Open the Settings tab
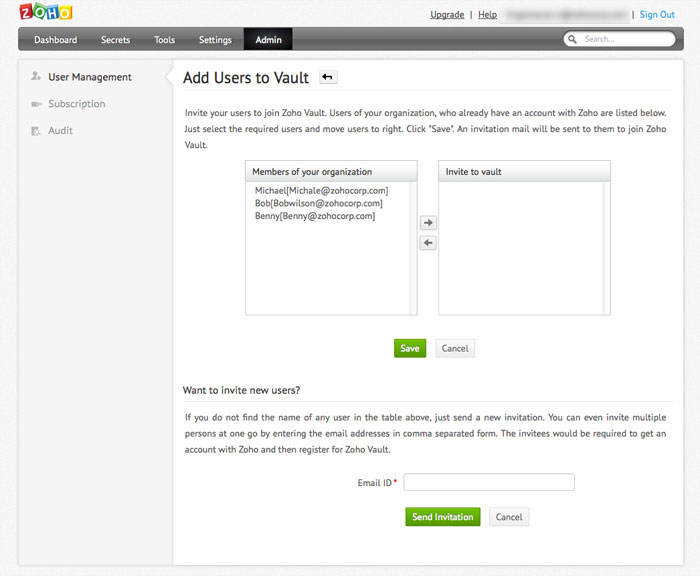Image resolution: width=700 pixels, height=576 pixels. [215, 40]
